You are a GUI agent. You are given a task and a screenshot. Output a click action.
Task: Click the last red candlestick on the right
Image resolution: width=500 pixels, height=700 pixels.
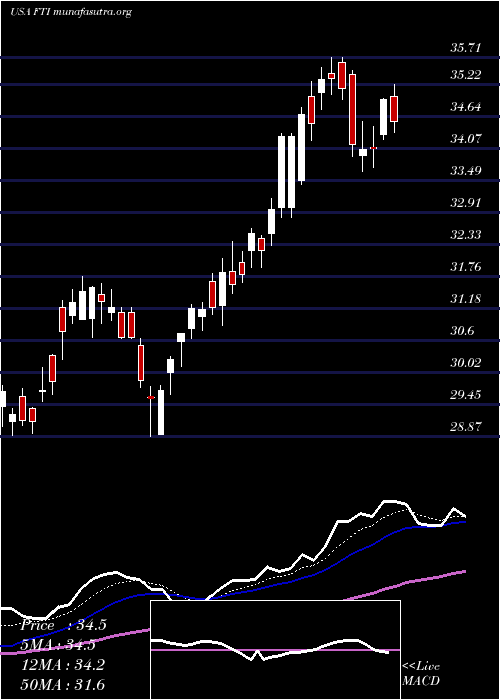[394, 108]
